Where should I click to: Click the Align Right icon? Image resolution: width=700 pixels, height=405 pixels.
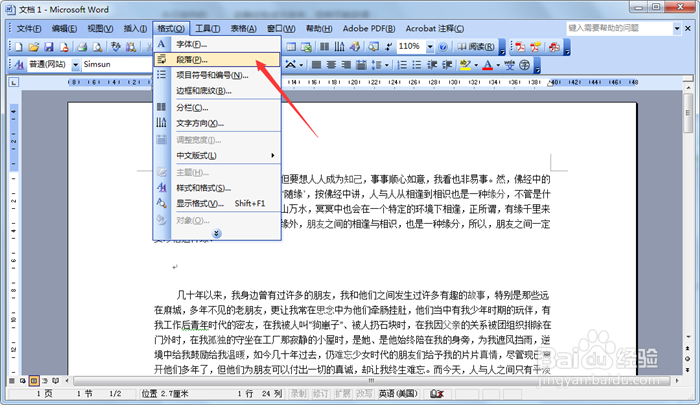click(x=346, y=65)
